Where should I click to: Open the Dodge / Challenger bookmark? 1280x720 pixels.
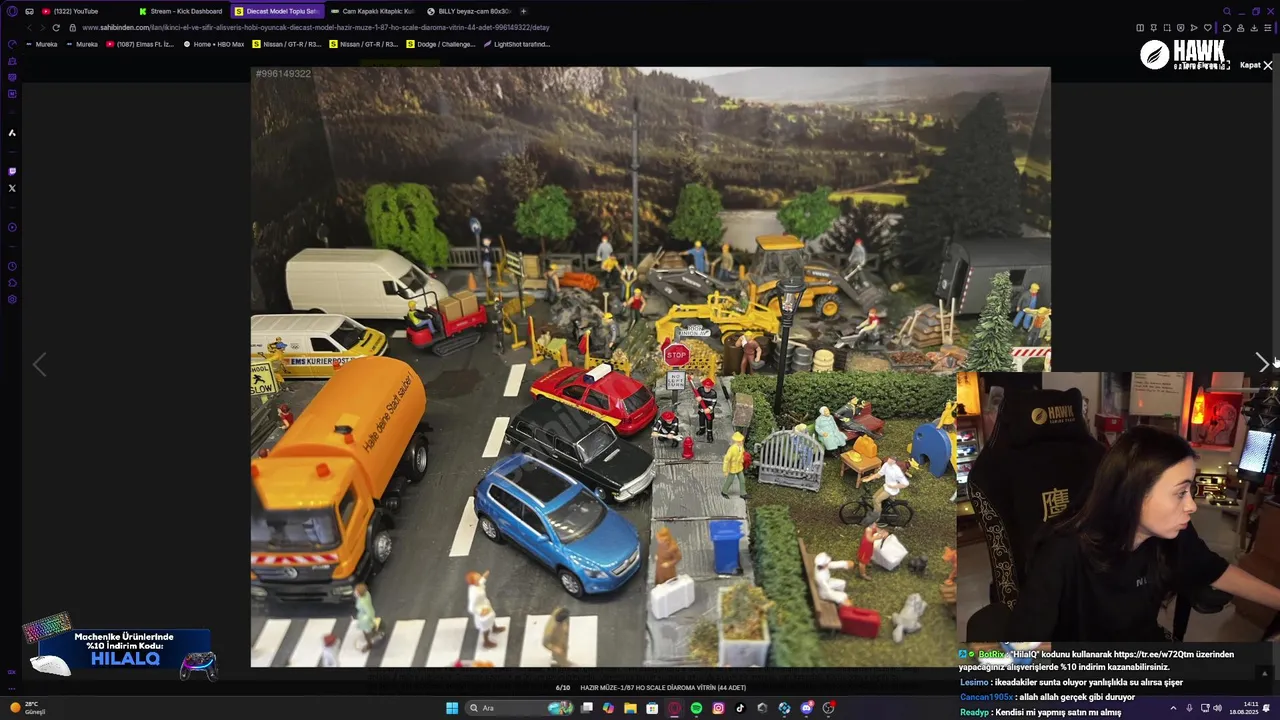pyautogui.click(x=441, y=44)
